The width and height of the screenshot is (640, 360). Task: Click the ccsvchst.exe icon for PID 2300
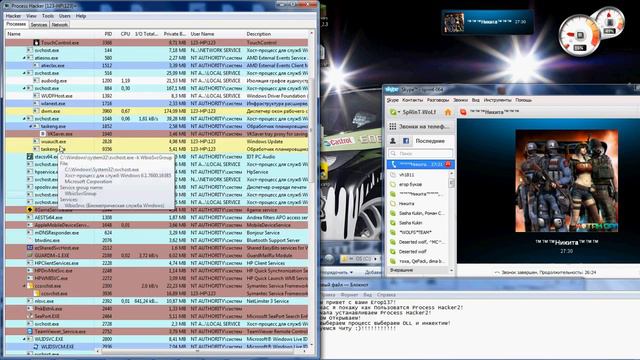pos(30,286)
